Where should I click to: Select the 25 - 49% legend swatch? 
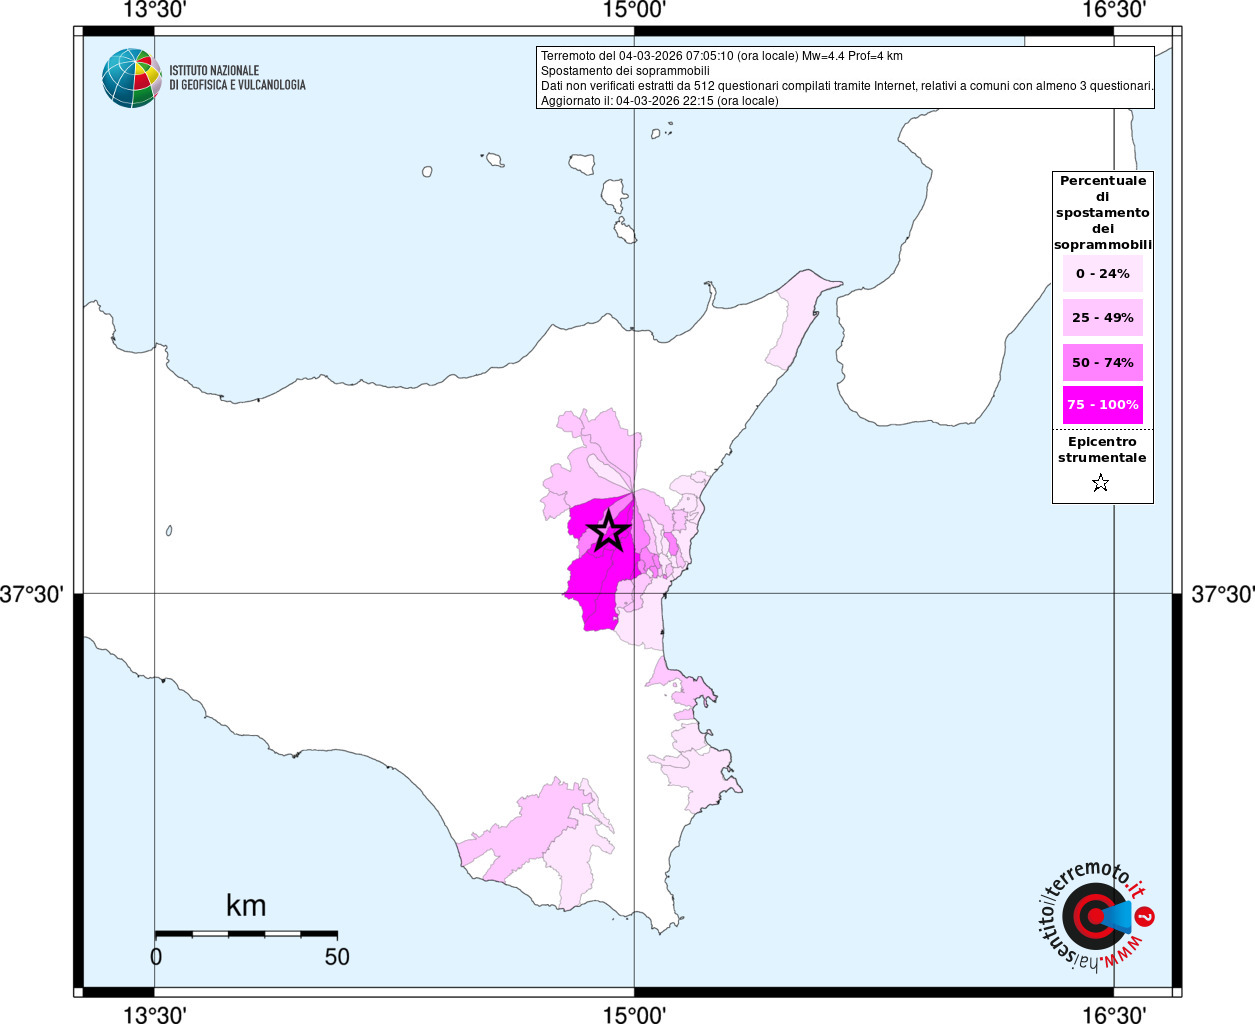[1103, 318]
